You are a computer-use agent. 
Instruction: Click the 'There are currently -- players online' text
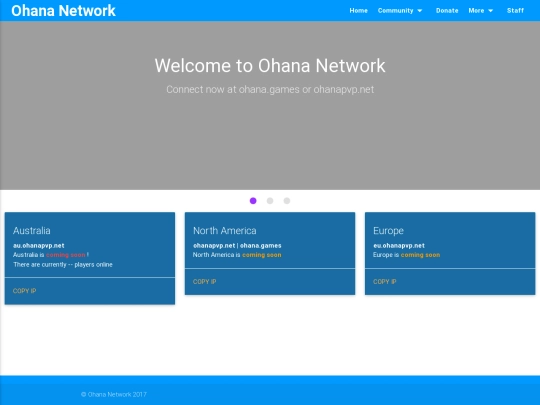coord(63,264)
